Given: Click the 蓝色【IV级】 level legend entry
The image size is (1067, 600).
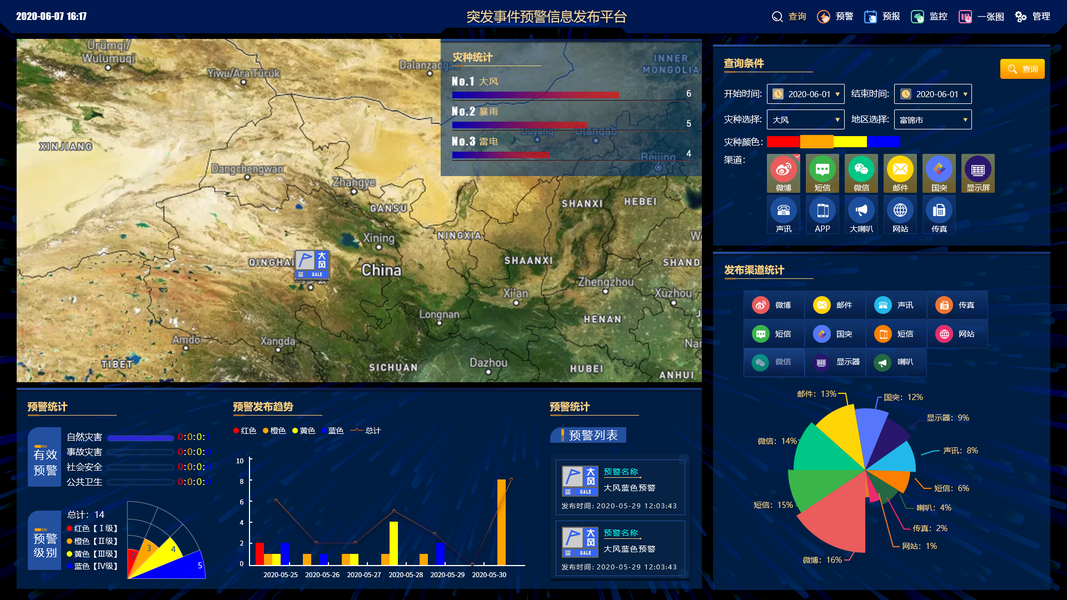Looking at the screenshot, I should point(93,566).
